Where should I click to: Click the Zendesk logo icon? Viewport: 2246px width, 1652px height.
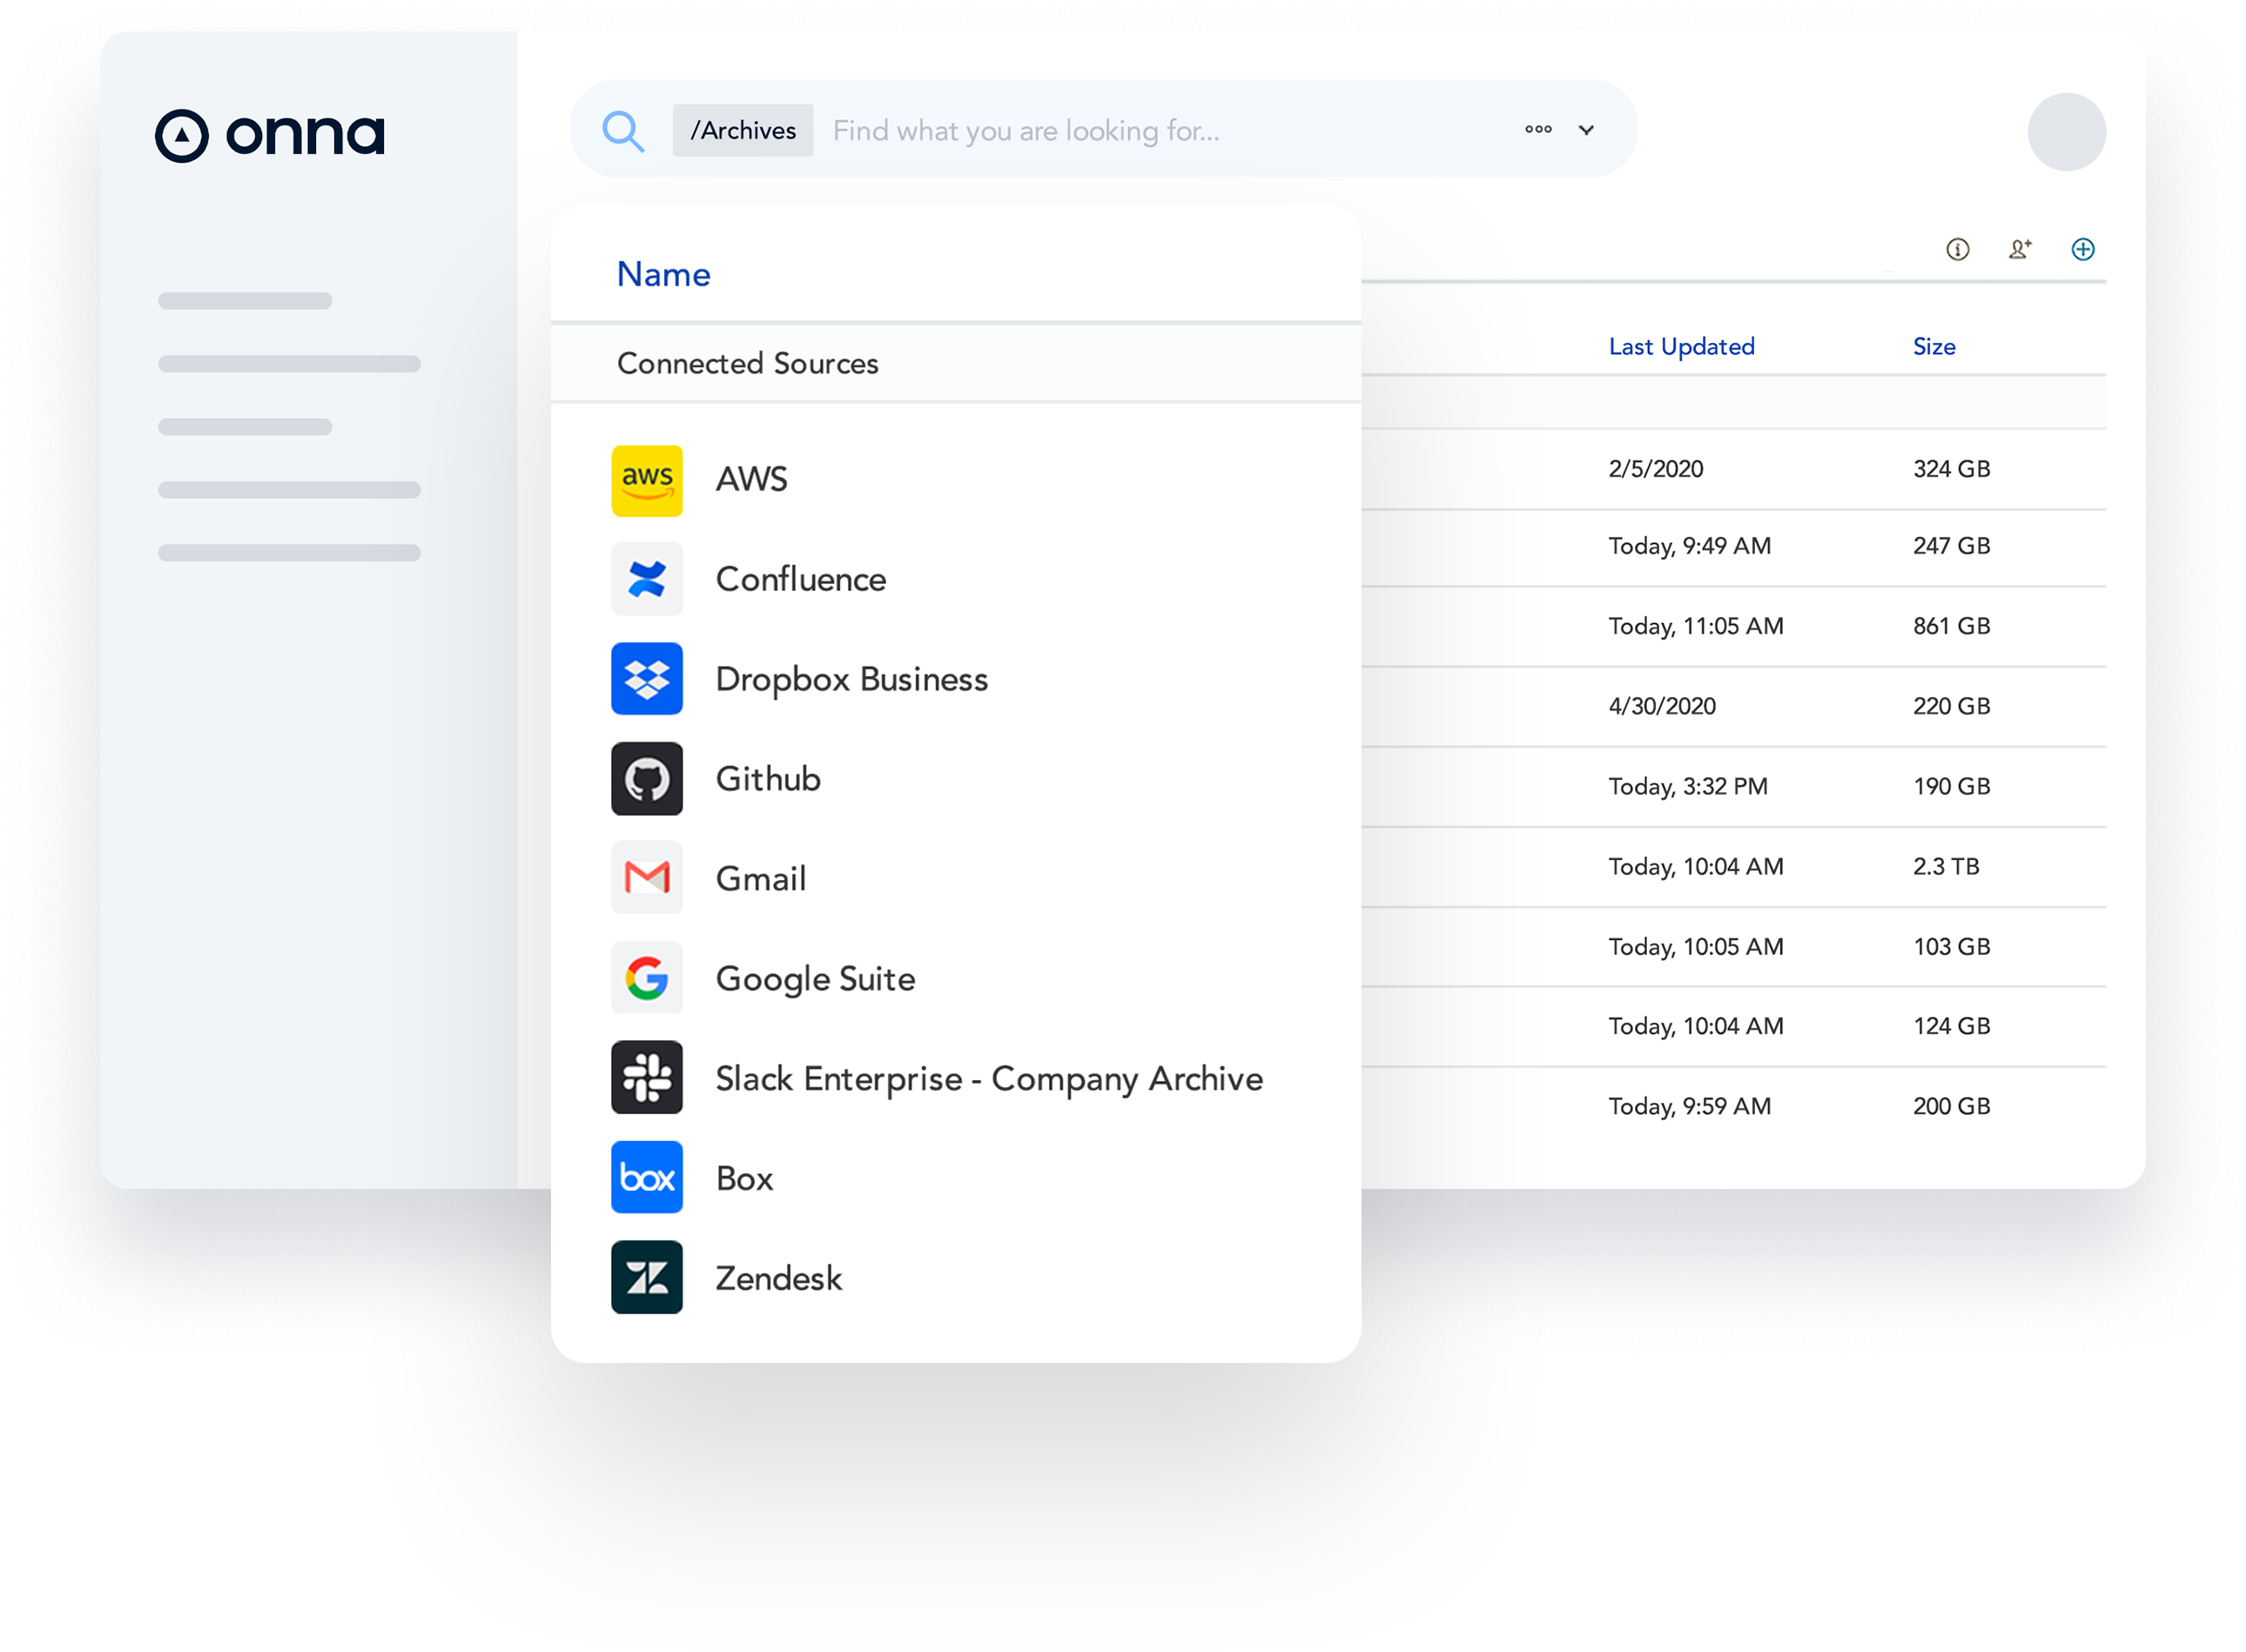point(647,1278)
